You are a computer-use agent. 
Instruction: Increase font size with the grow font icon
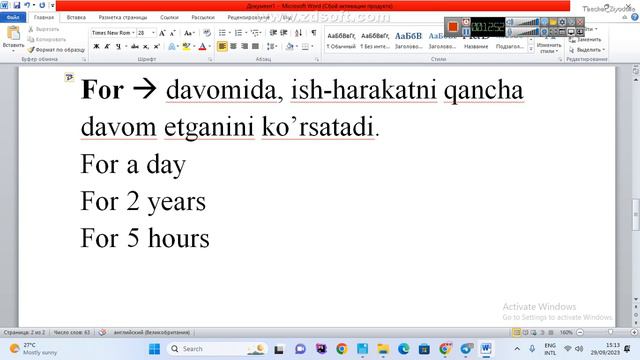tap(162, 33)
